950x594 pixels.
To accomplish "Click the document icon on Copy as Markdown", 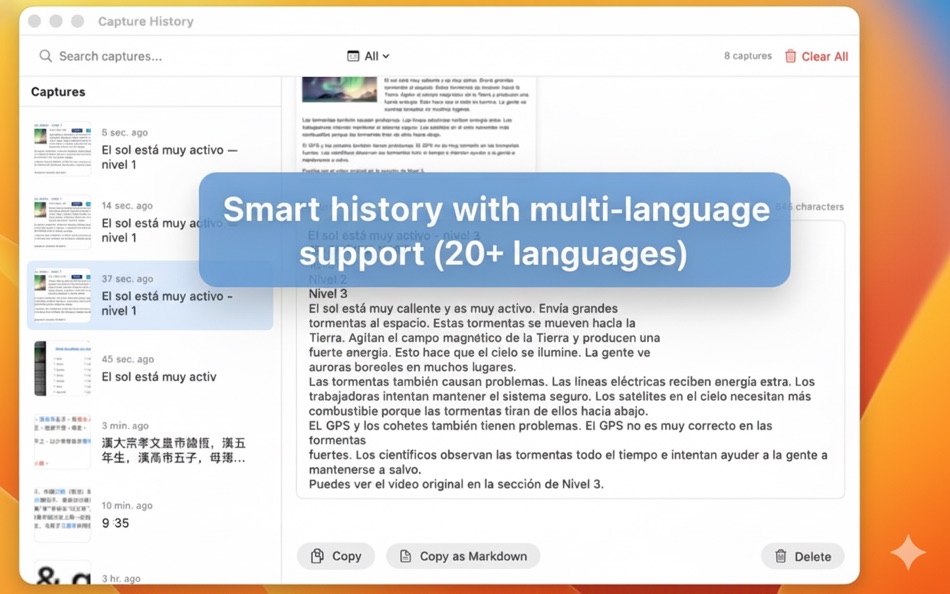I will point(406,555).
